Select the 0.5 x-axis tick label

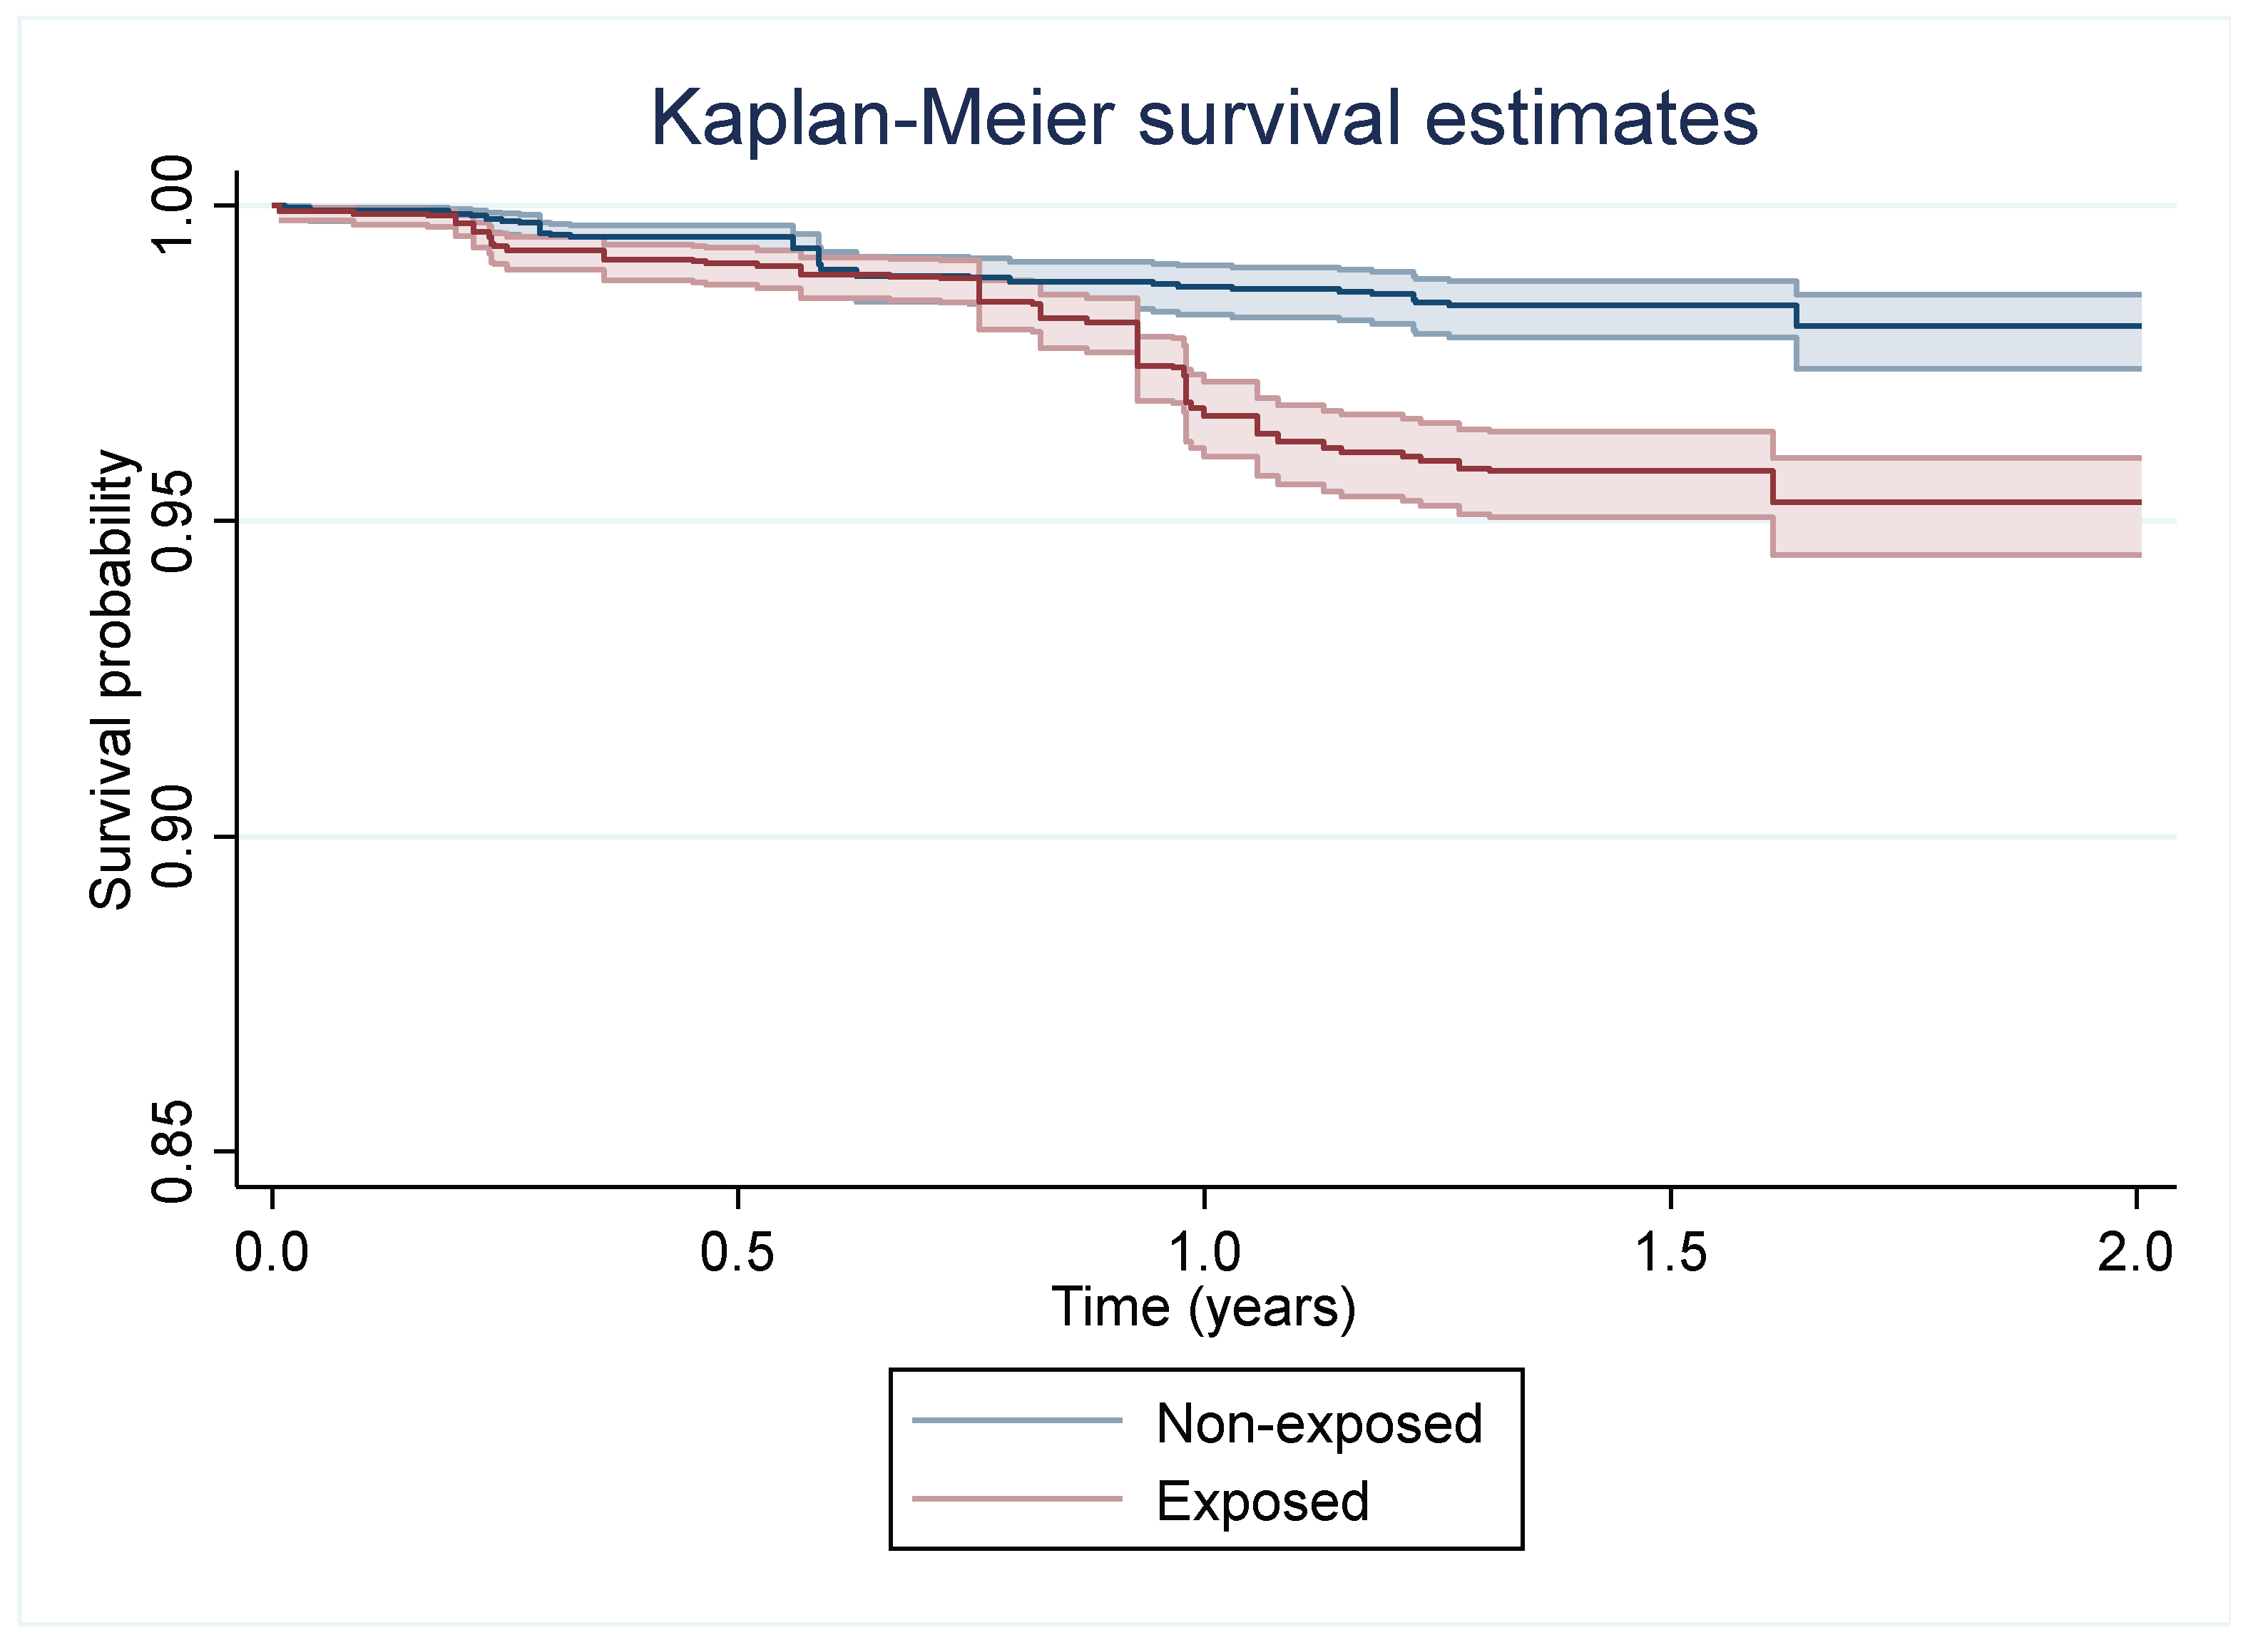[x=738, y=1253]
